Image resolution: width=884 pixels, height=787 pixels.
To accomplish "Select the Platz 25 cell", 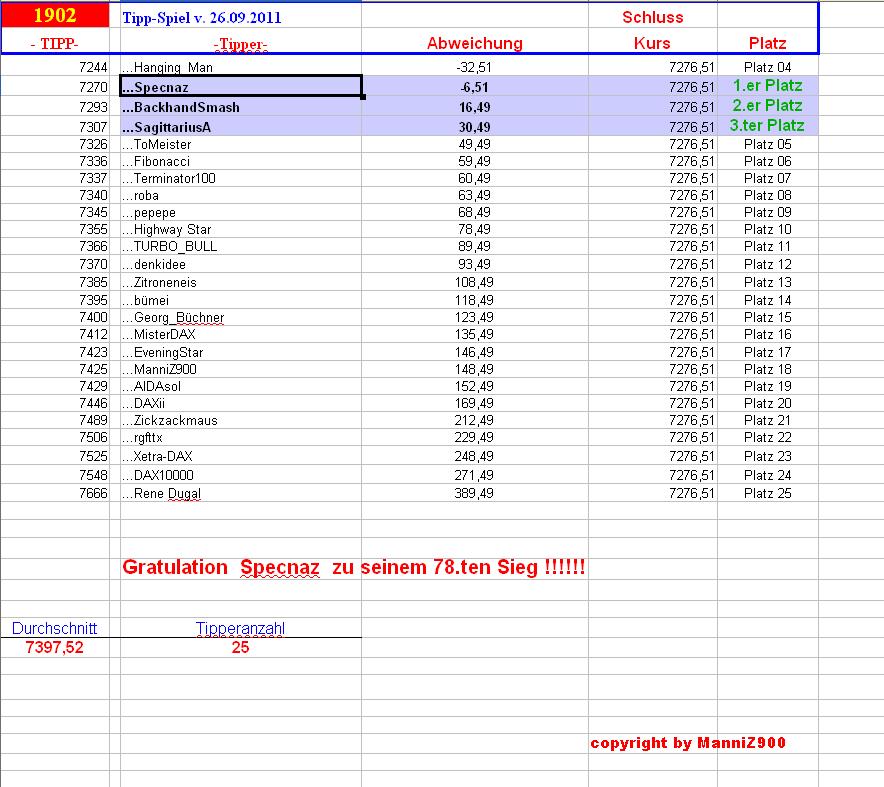I will coord(767,493).
